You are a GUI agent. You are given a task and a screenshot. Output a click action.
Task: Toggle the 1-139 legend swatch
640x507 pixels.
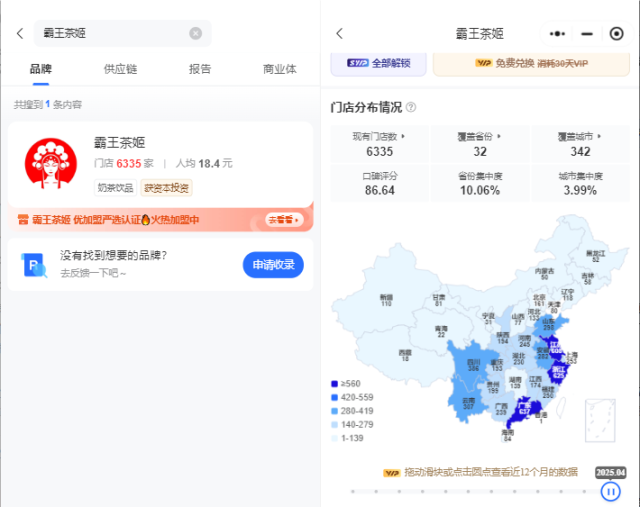pyautogui.click(x=335, y=438)
